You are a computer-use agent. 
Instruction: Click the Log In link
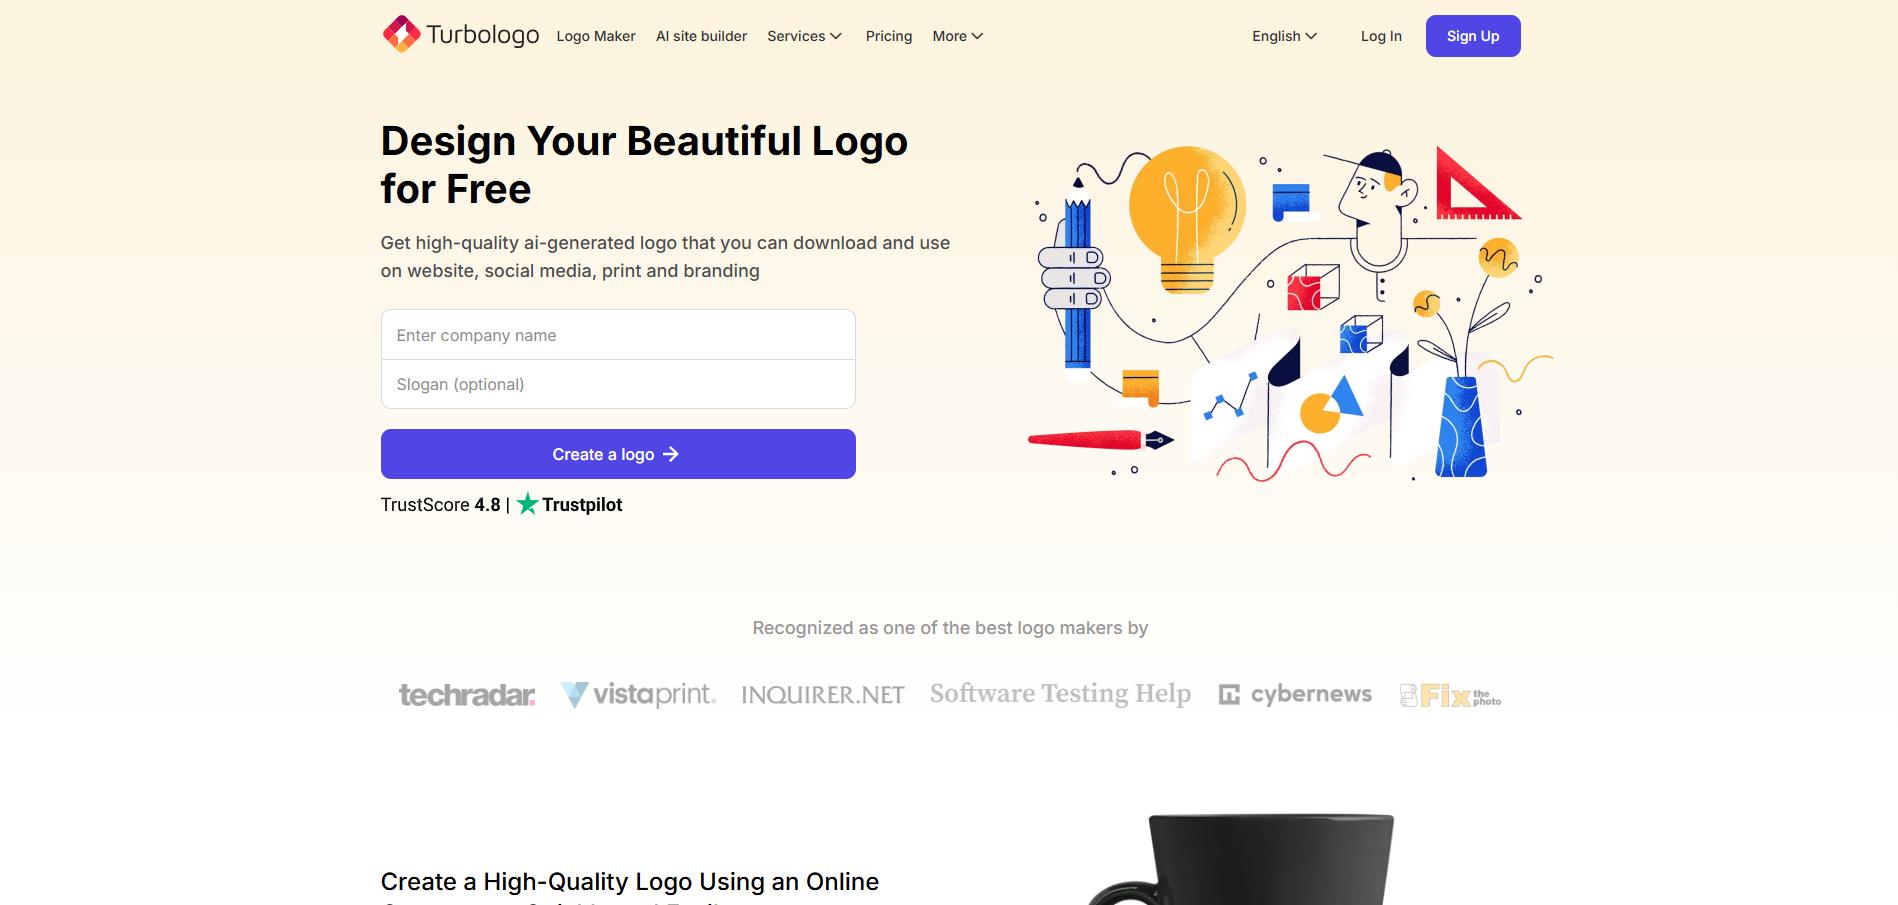tap(1381, 36)
